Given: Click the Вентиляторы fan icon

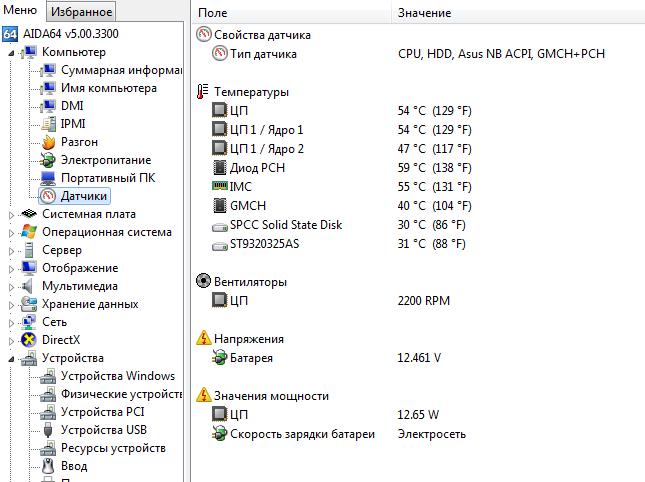Looking at the screenshot, I should (x=204, y=282).
